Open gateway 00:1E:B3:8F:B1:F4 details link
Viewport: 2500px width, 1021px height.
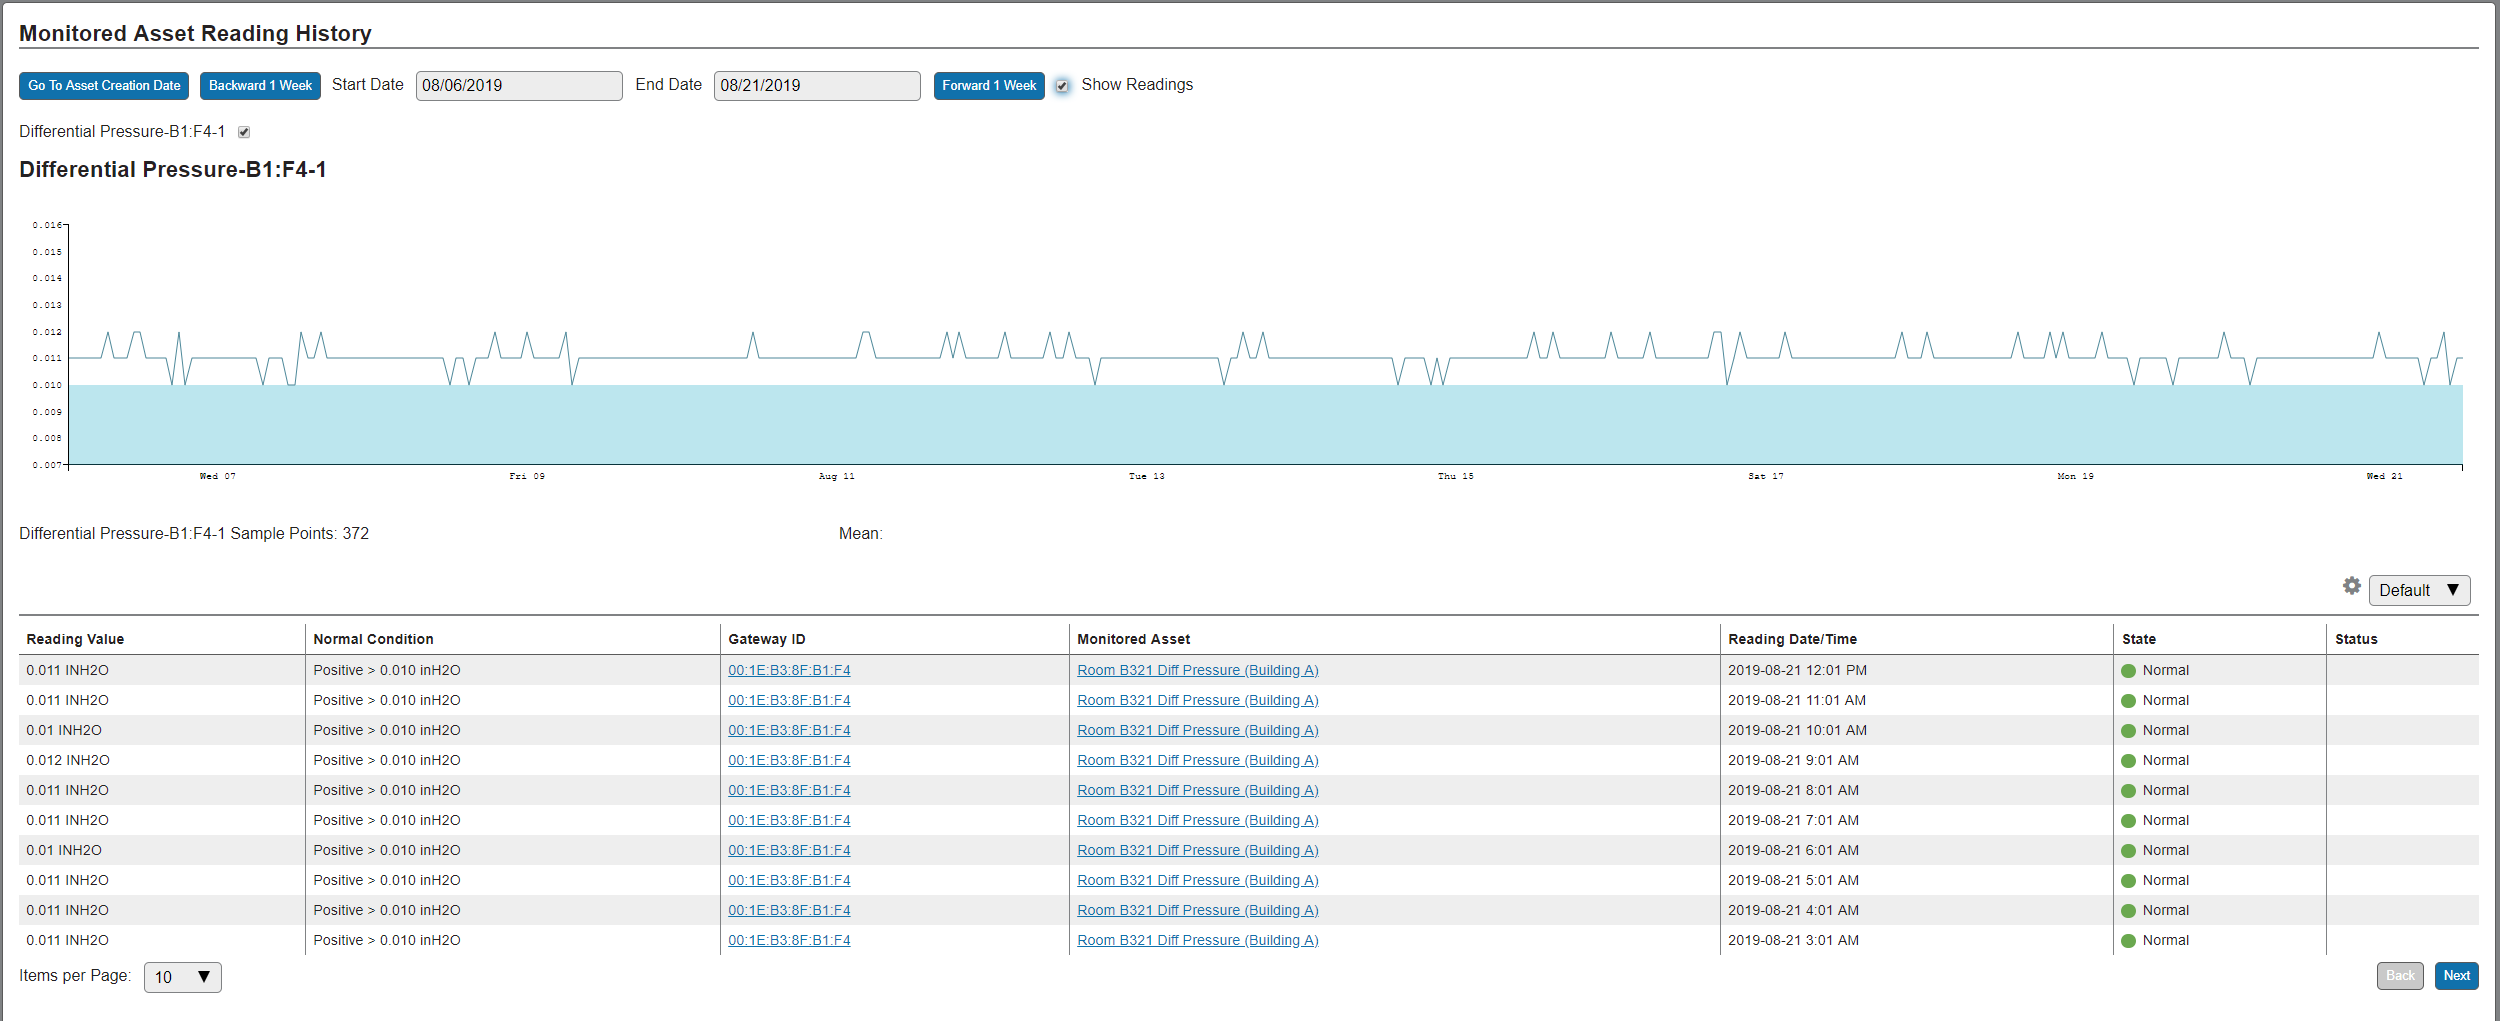pyautogui.click(x=789, y=670)
